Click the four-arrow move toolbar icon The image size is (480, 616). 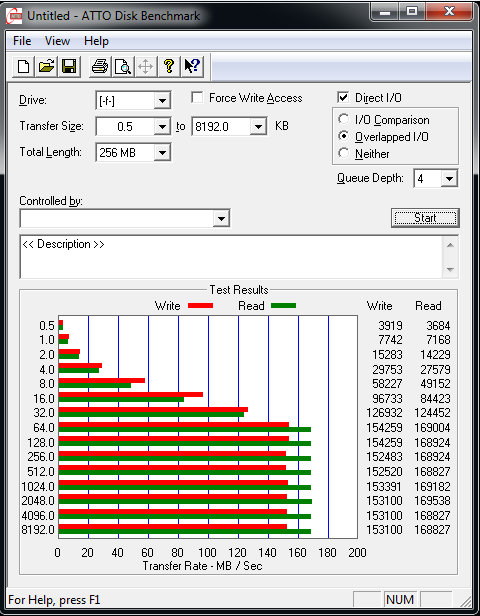pyautogui.click(x=145, y=66)
